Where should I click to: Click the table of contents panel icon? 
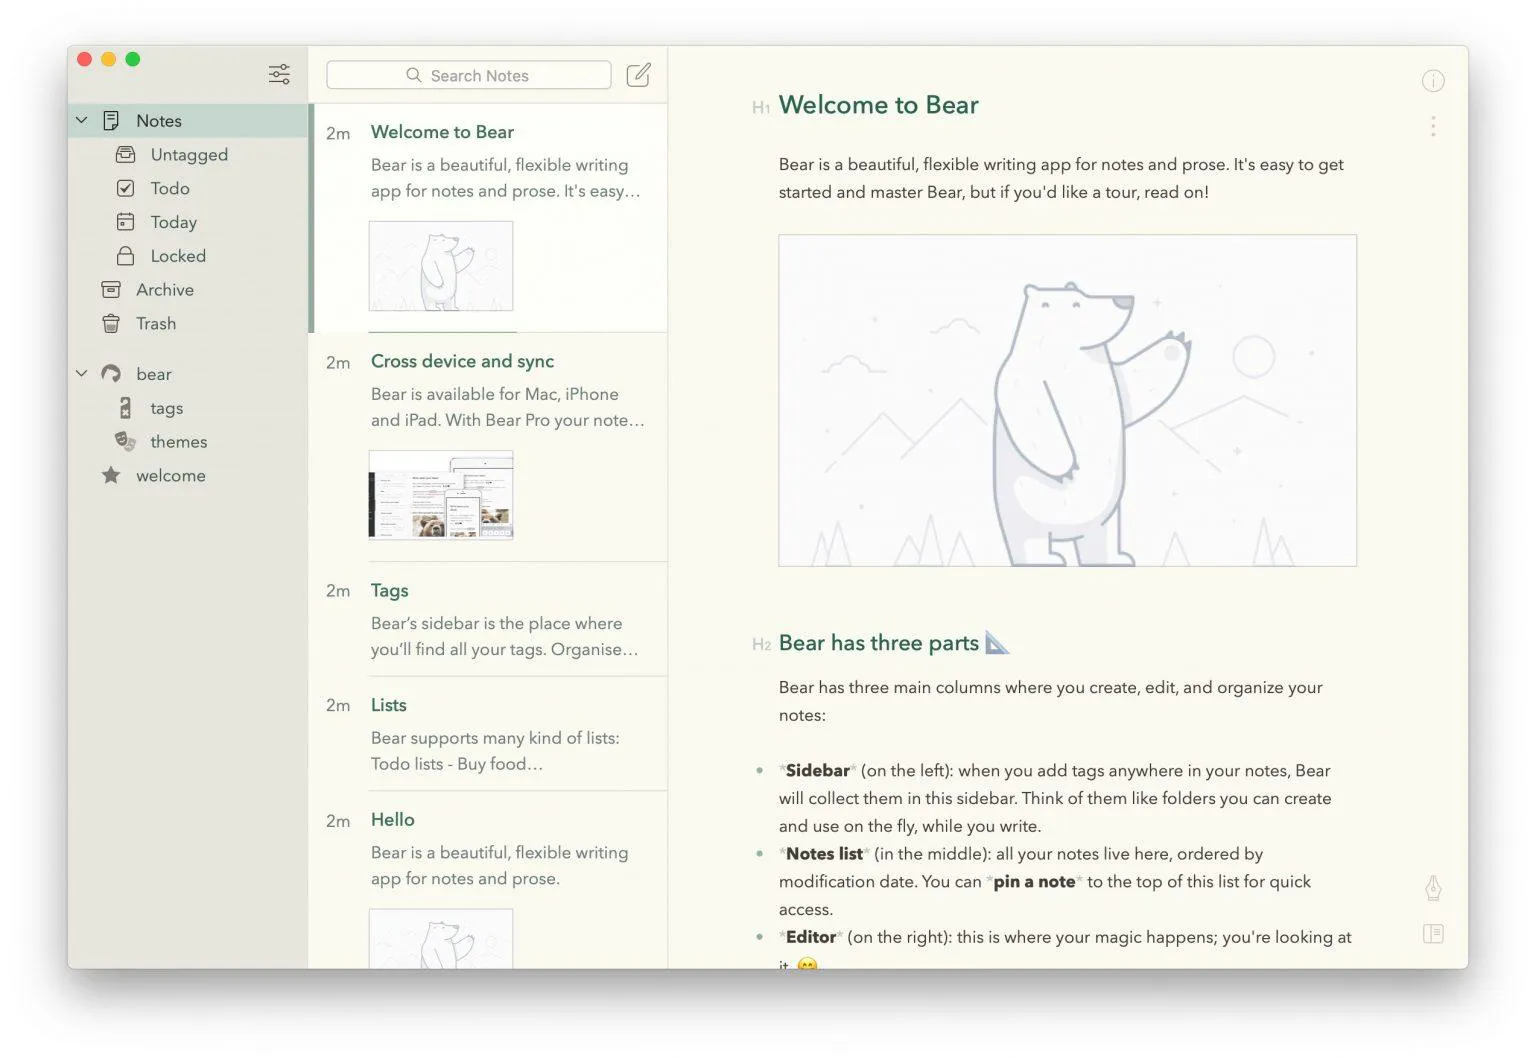click(x=1433, y=934)
